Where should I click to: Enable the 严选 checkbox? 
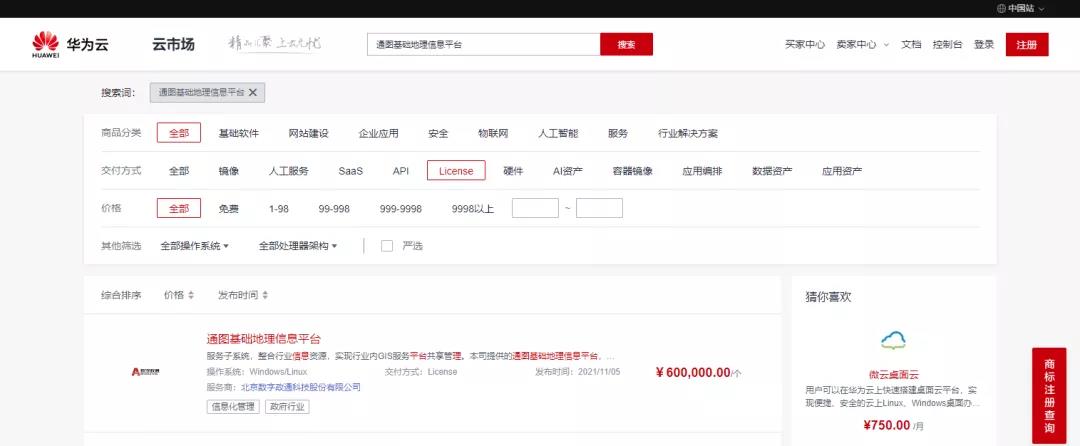tap(387, 246)
